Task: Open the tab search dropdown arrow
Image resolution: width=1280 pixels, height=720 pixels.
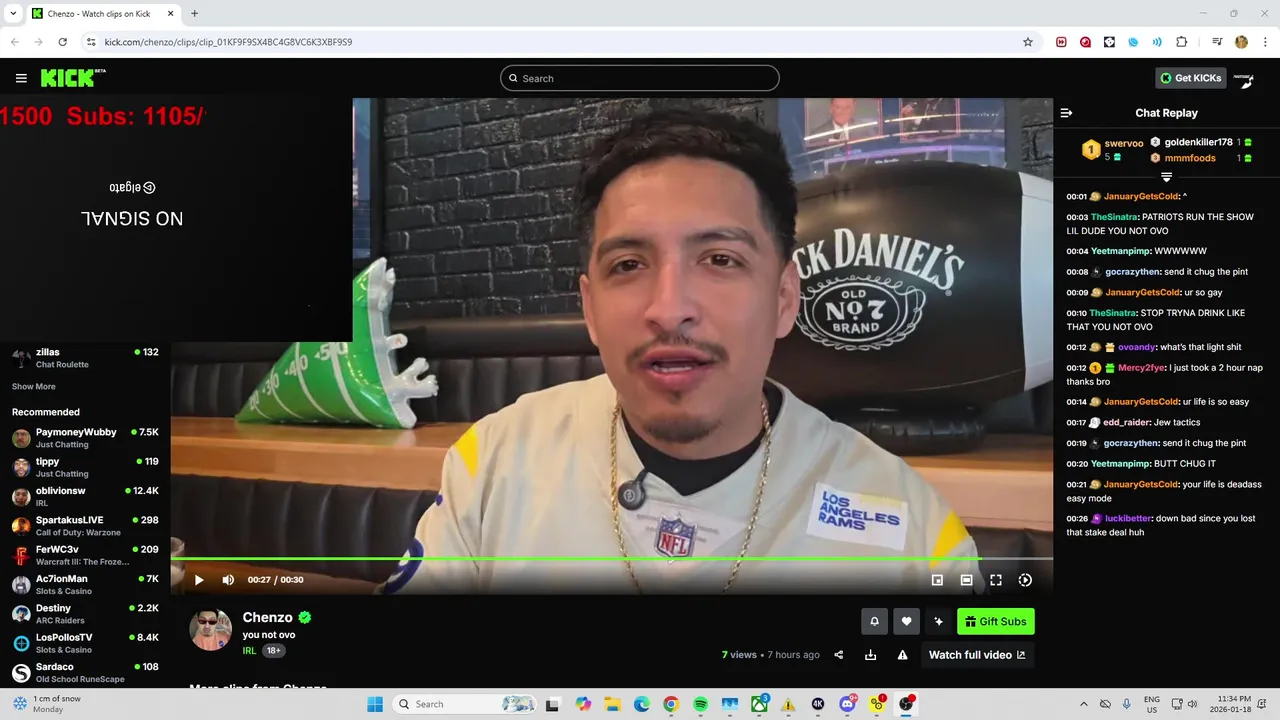Action: (13, 14)
